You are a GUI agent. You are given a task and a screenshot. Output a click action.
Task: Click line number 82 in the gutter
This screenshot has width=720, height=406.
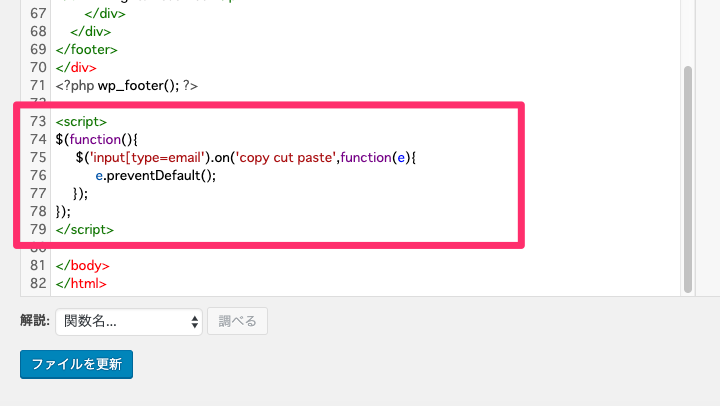tap(38, 283)
